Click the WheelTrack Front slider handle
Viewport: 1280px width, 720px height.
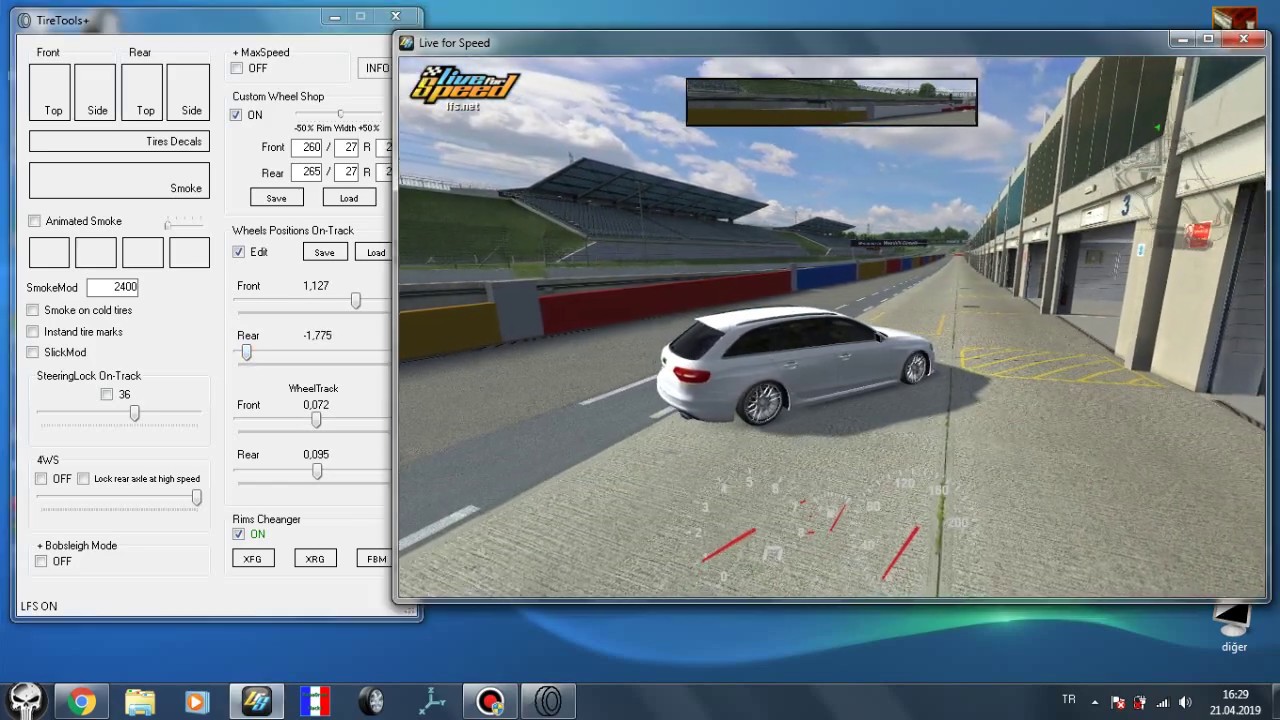point(316,421)
